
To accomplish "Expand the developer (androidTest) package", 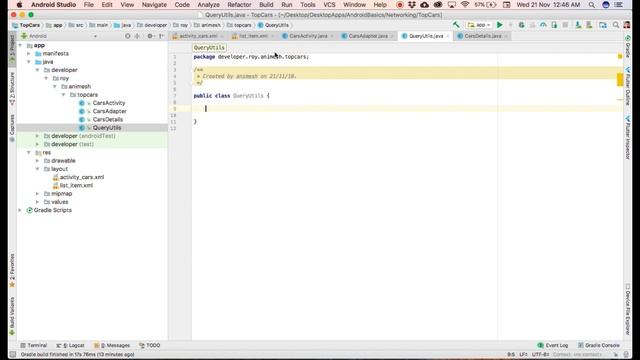I will [38, 136].
